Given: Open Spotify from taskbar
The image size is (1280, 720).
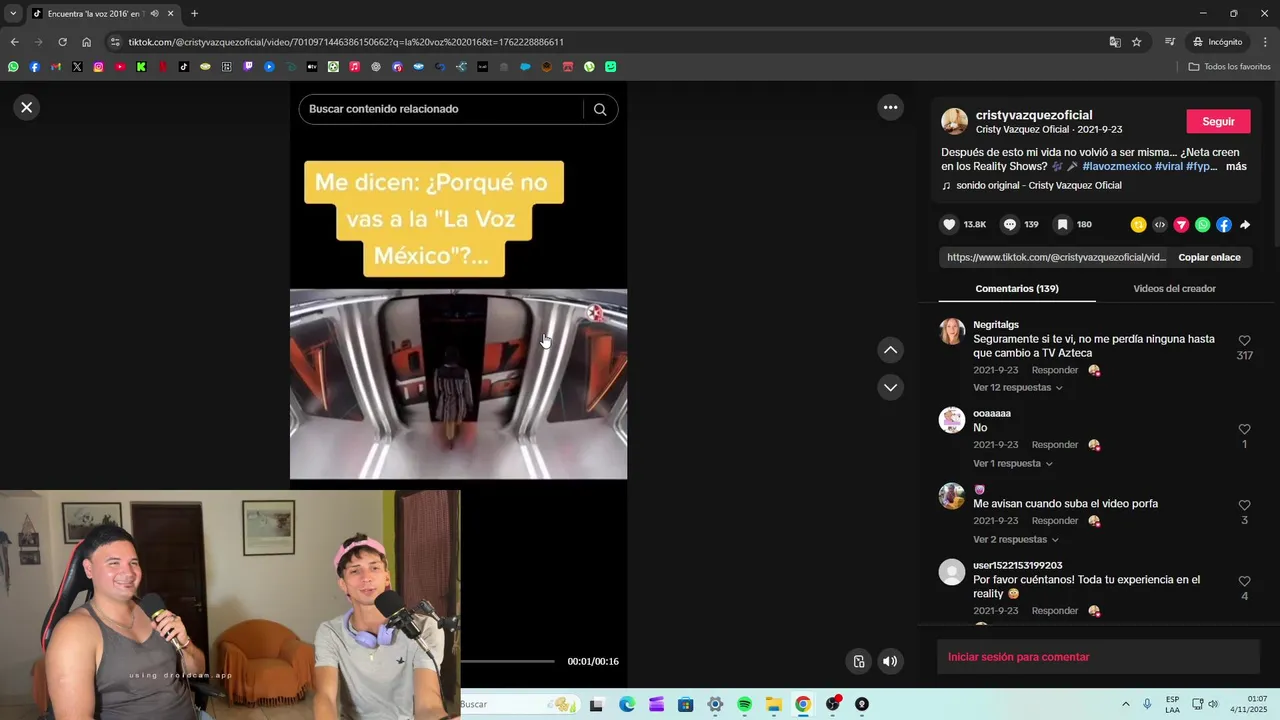Looking at the screenshot, I should [x=744, y=704].
